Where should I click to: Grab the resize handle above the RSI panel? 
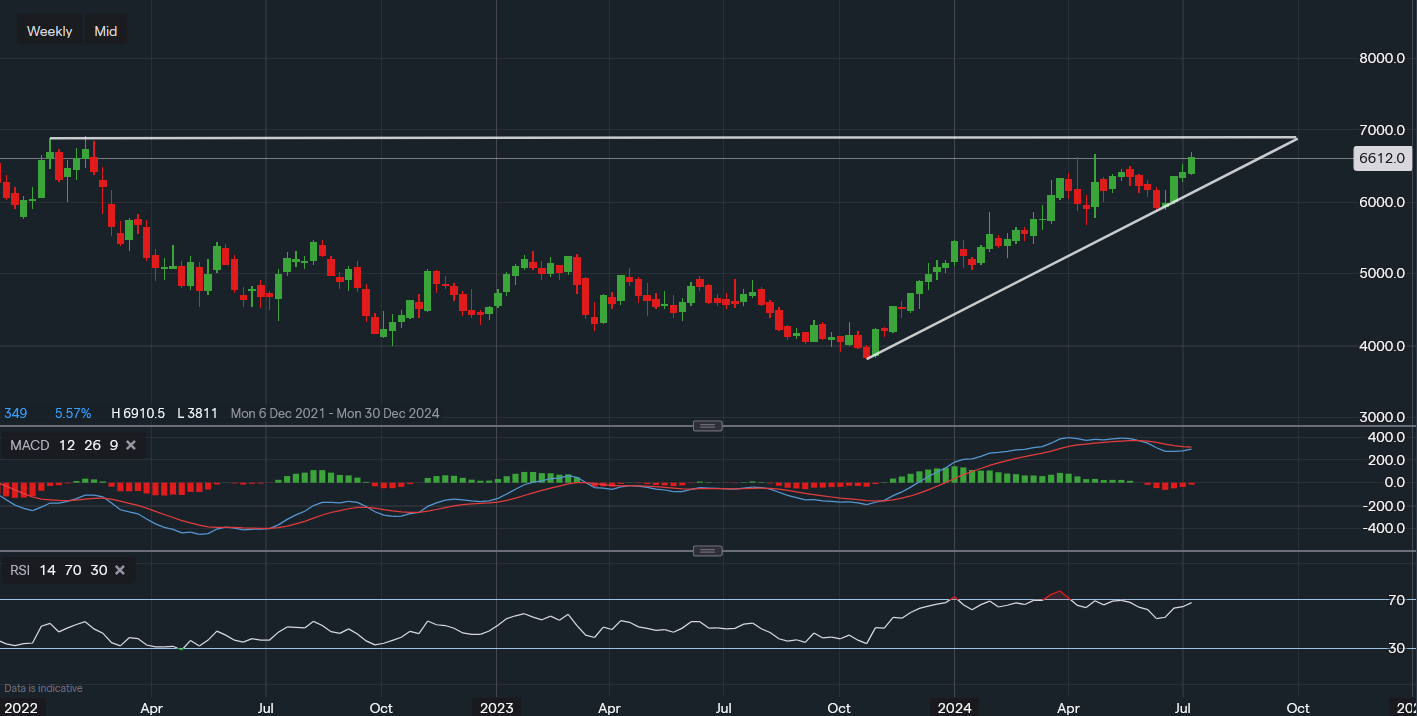(x=707, y=551)
